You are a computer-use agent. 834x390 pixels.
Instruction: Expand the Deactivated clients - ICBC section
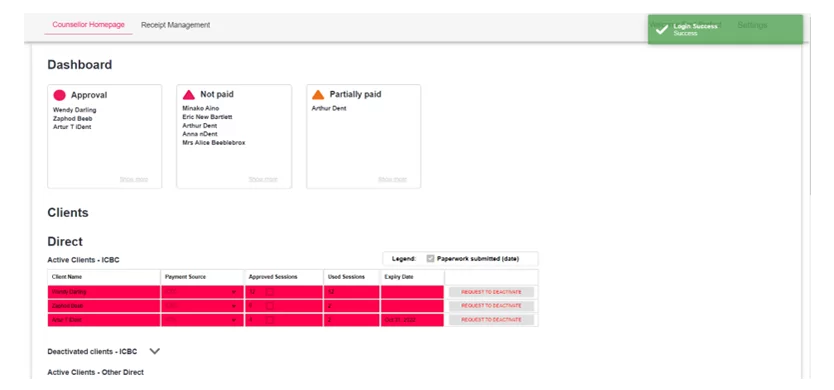tap(155, 351)
